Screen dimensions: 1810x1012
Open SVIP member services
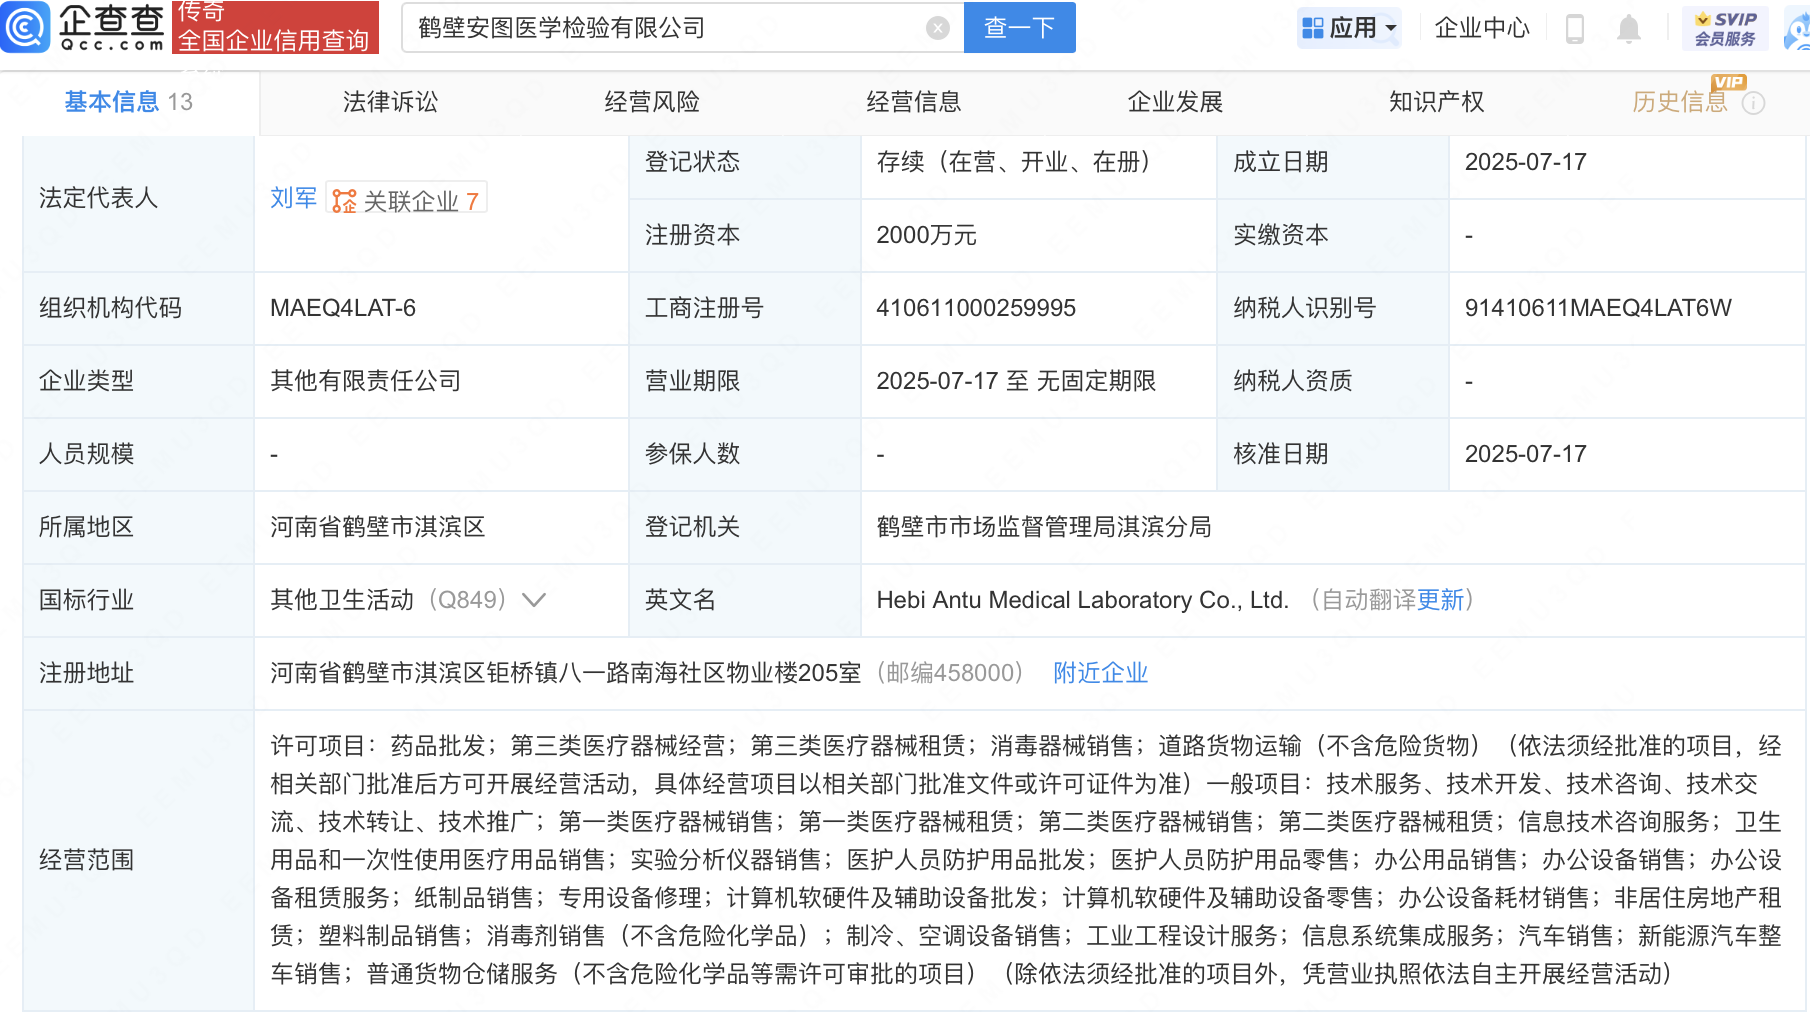pos(1725,28)
